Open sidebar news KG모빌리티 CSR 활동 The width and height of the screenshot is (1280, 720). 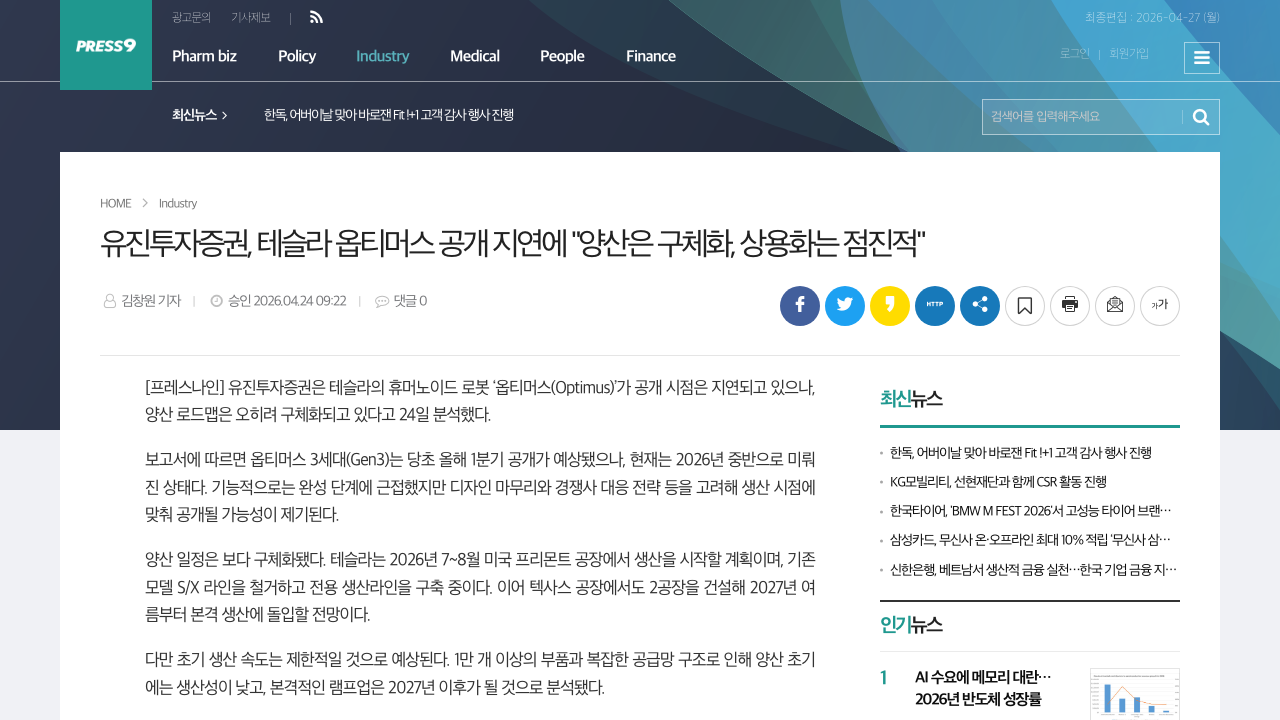pos(998,482)
